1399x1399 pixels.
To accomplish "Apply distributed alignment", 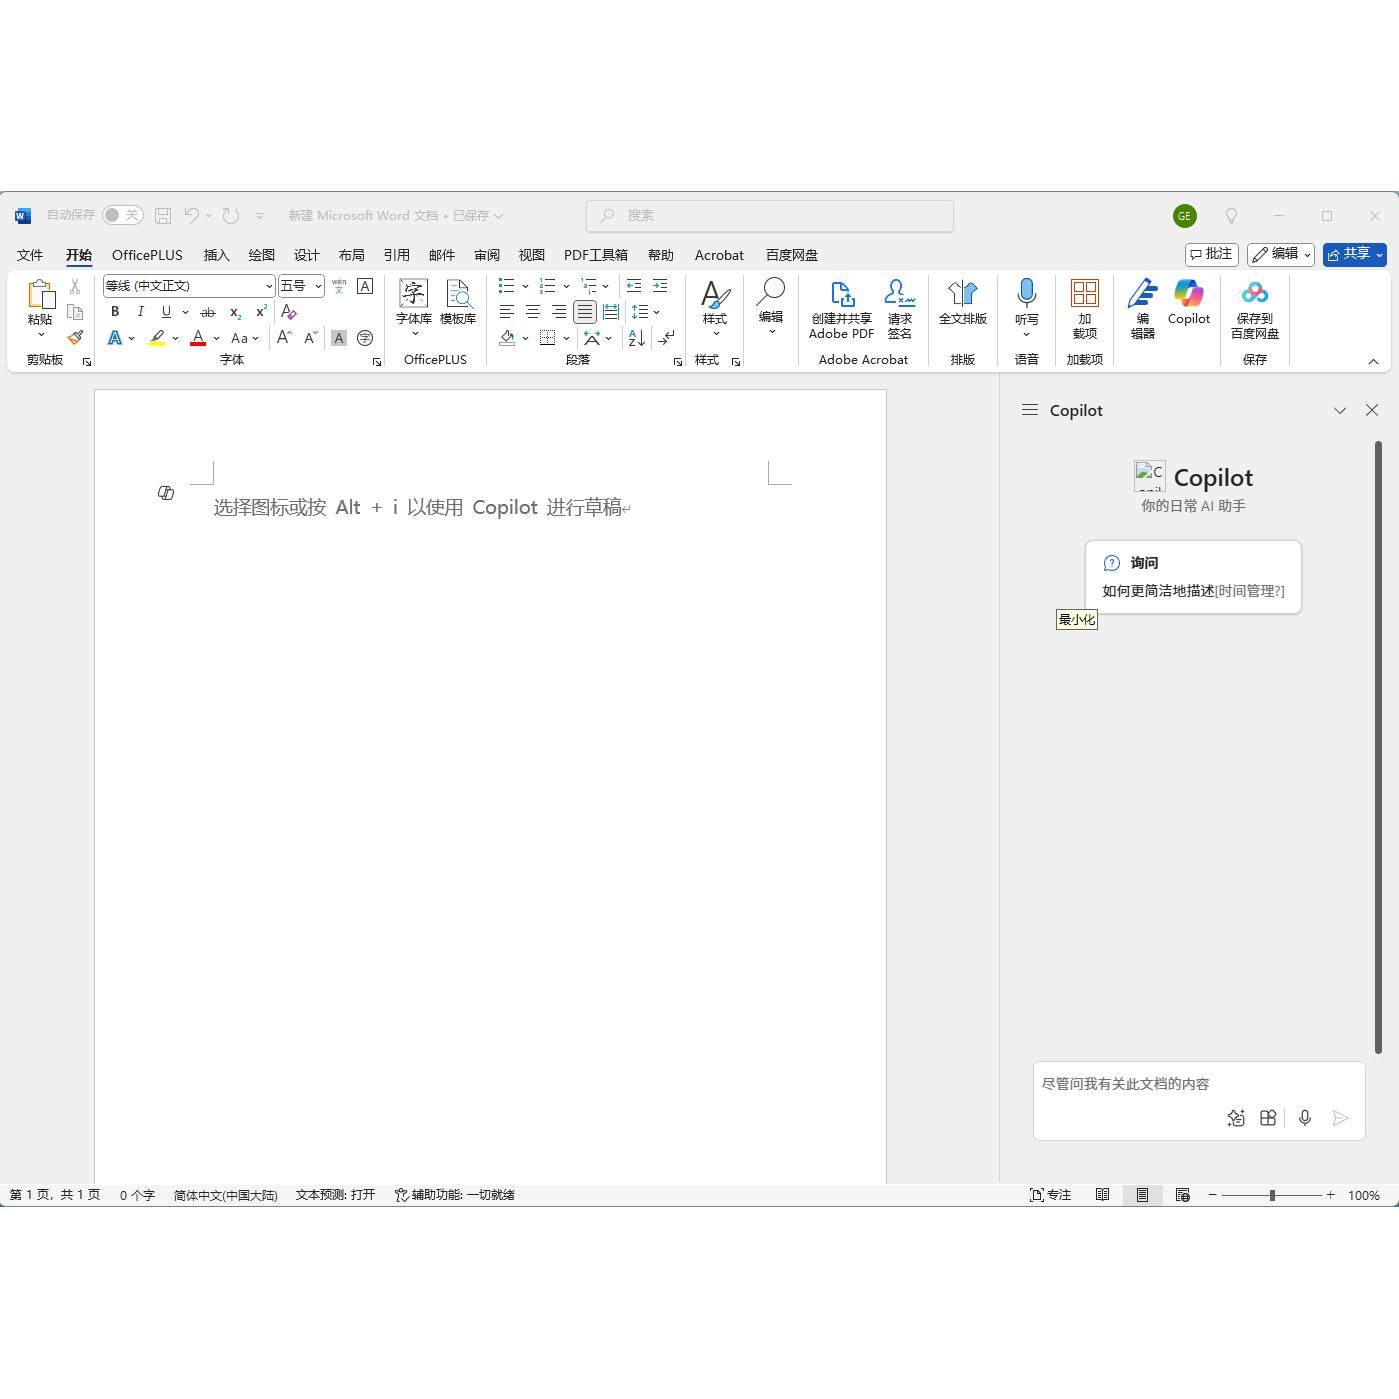I will (611, 312).
